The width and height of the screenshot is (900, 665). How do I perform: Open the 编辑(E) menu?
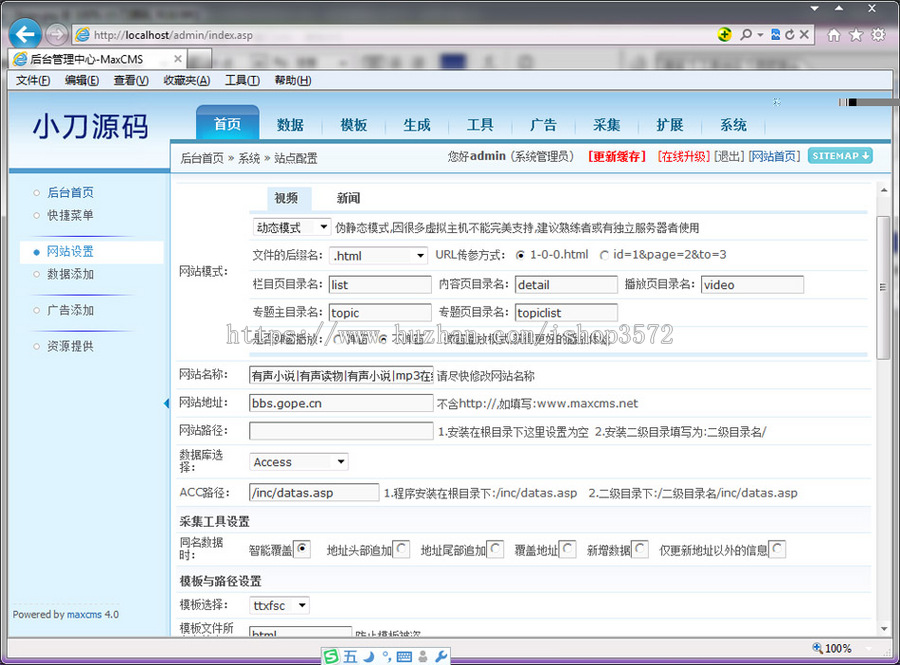point(82,80)
